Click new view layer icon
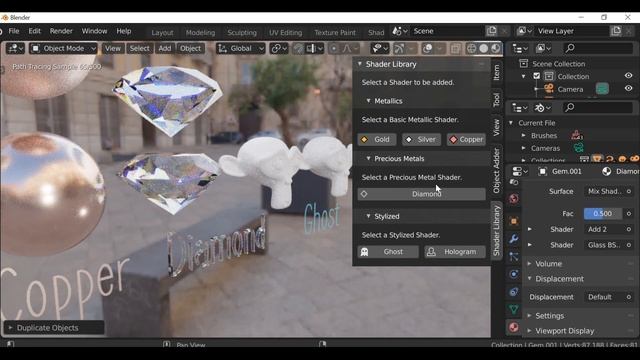Image resolution: width=640 pixels, height=360 pixels. click(x=616, y=31)
